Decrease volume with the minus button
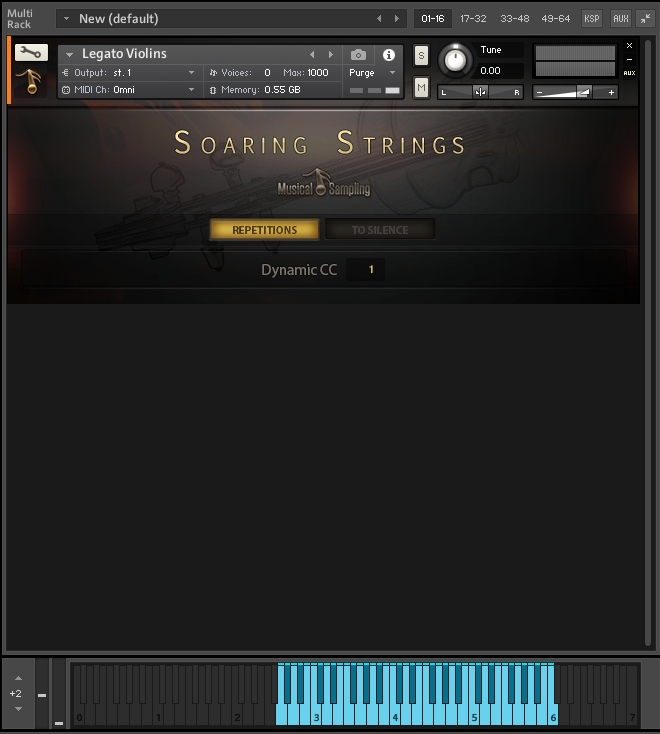Screen dimensions: 660x734 tap(539, 93)
